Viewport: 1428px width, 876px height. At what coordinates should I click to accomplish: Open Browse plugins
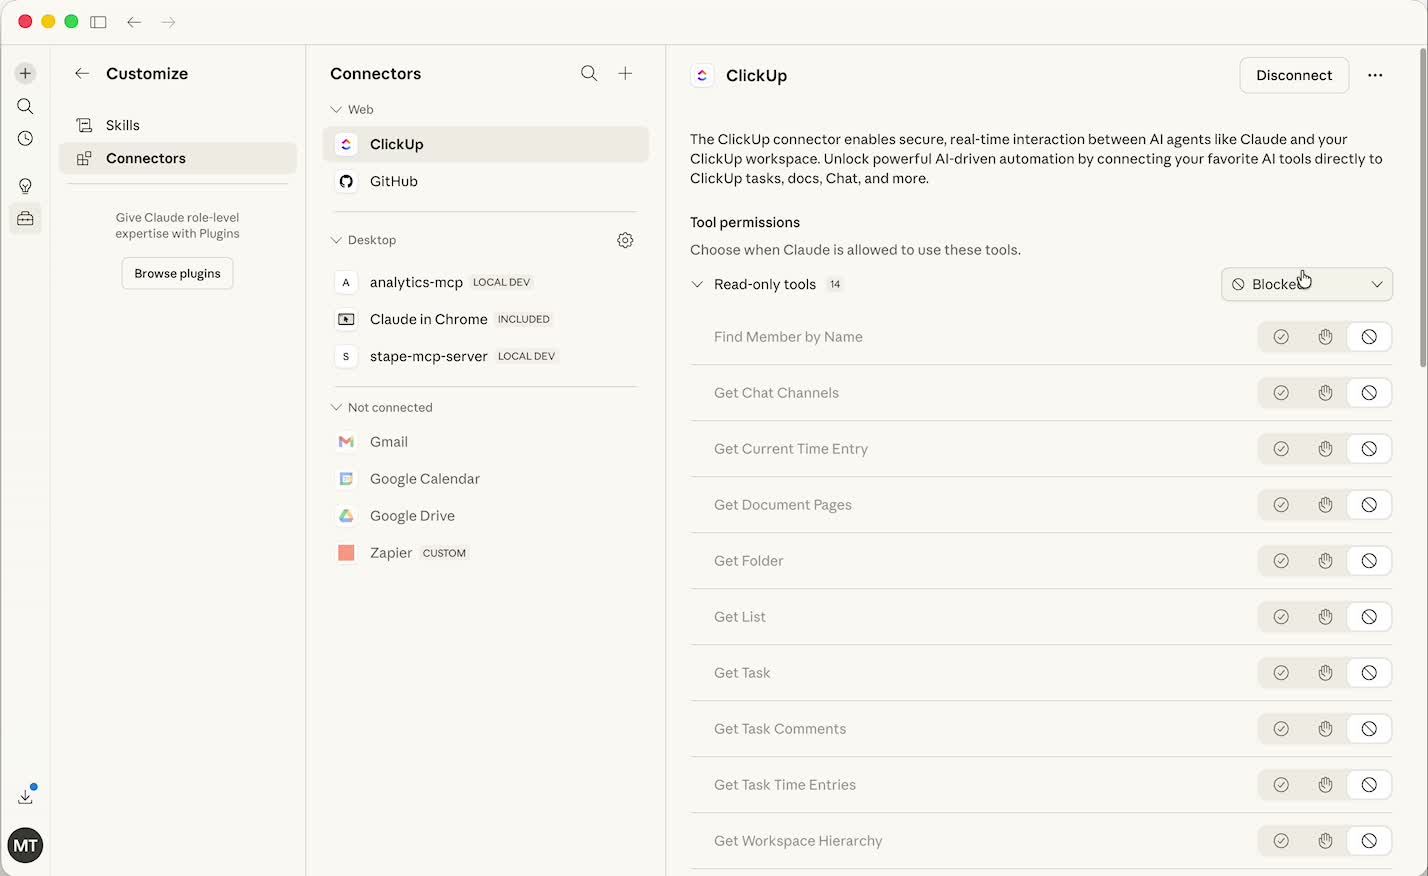point(177,273)
